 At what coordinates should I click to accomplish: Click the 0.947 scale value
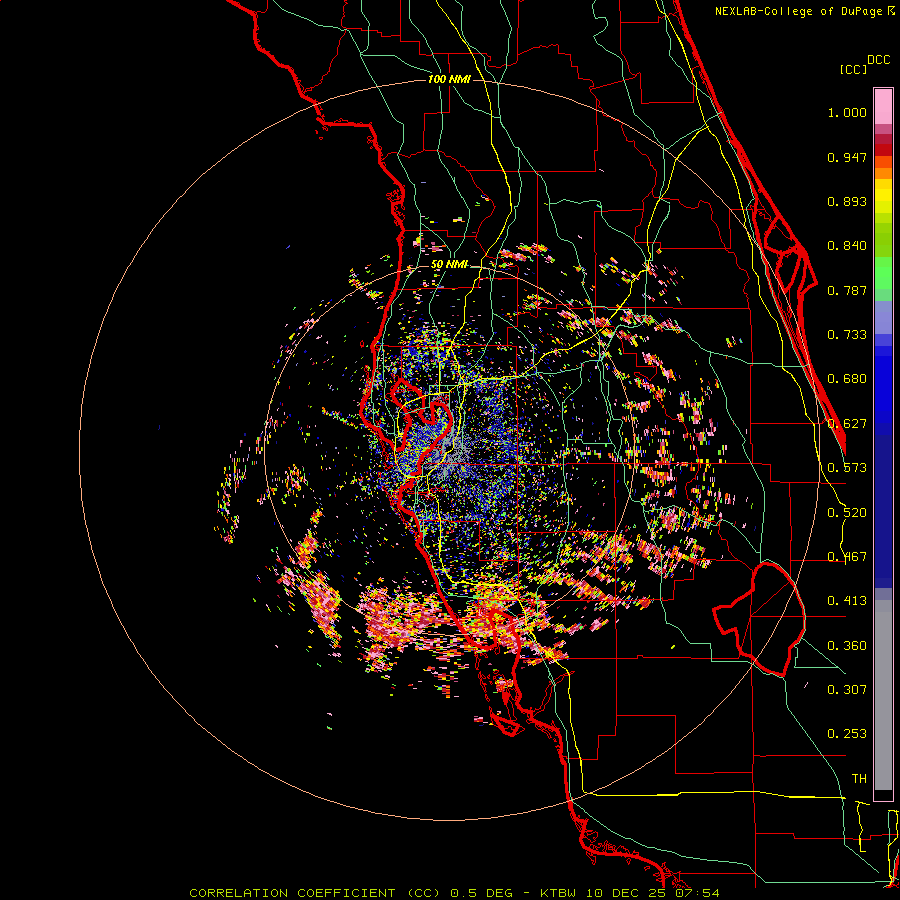847,157
